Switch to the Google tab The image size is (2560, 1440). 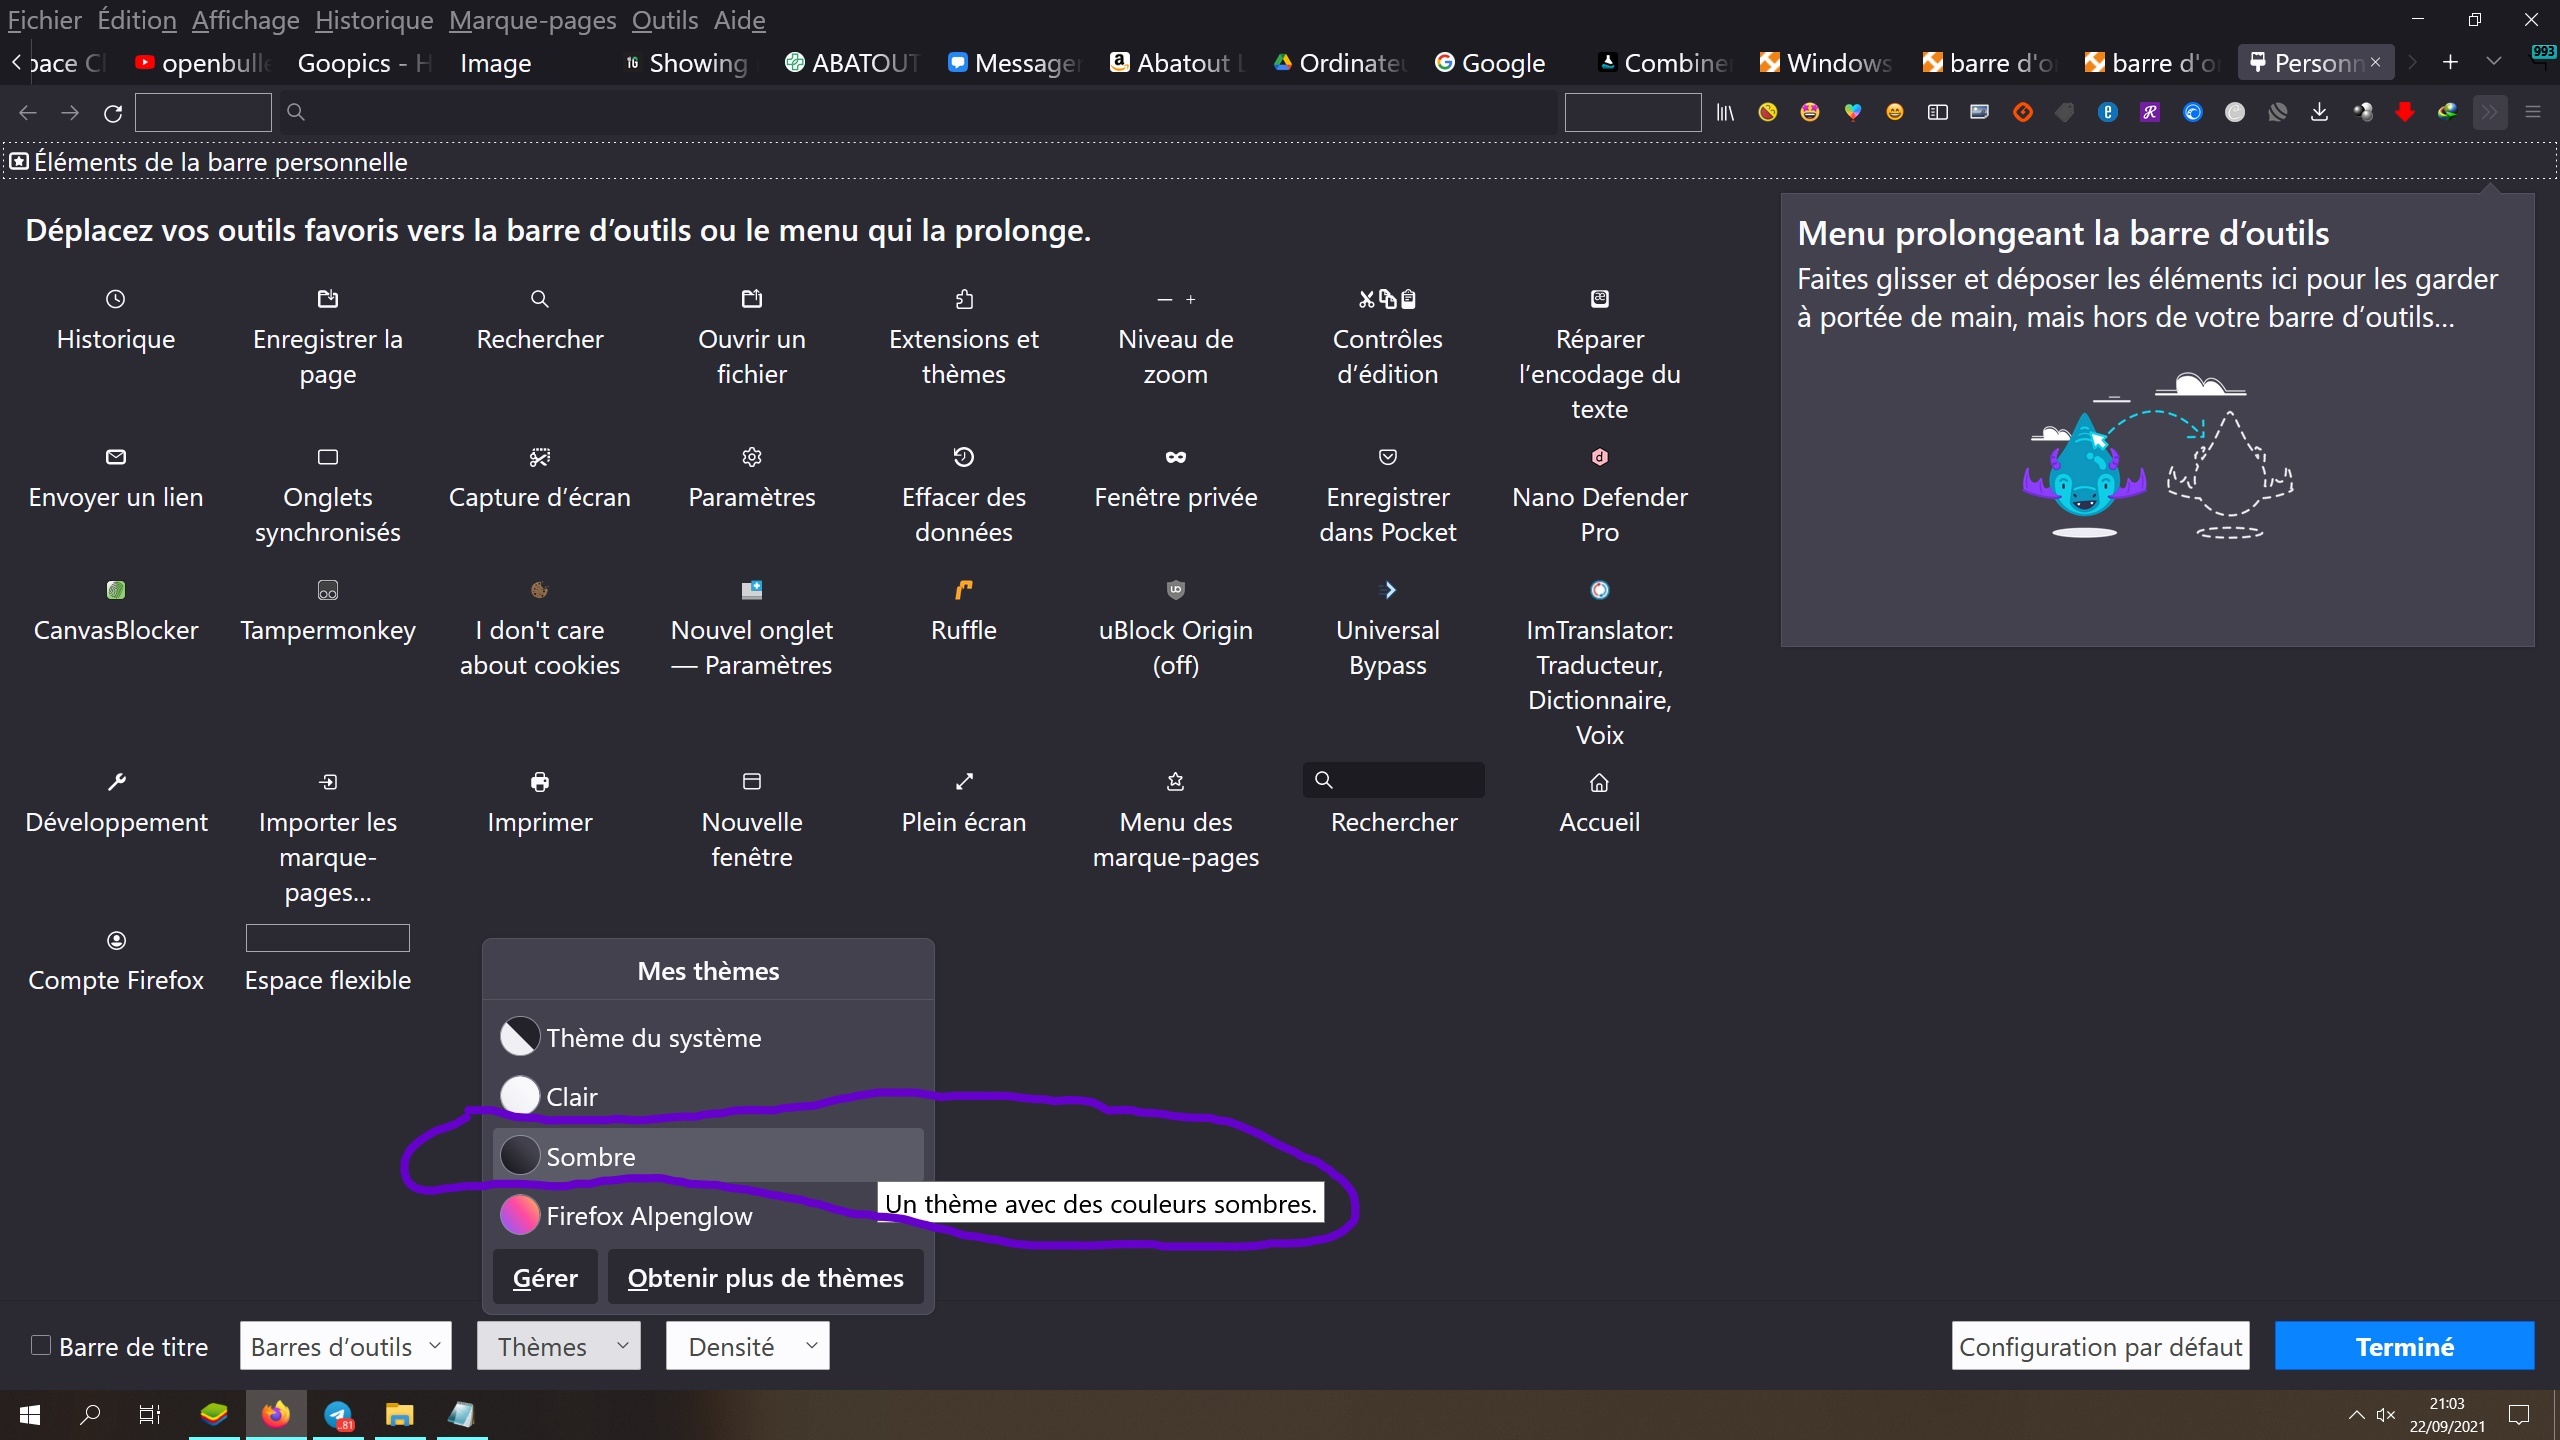coord(1490,63)
